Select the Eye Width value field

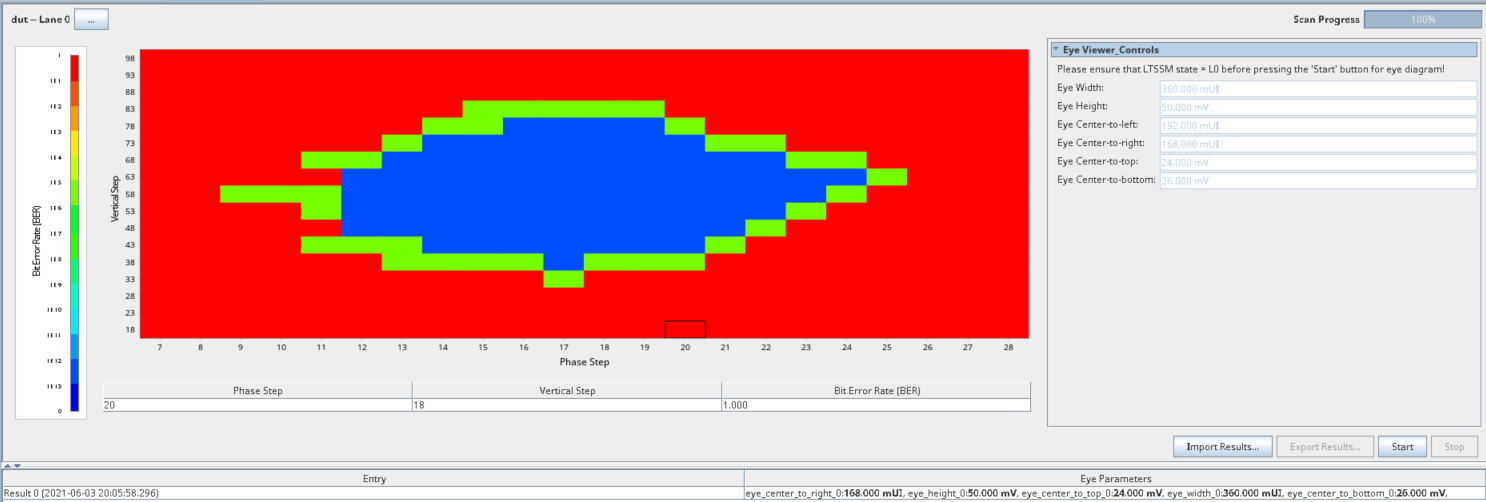click(x=1318, y=89)
